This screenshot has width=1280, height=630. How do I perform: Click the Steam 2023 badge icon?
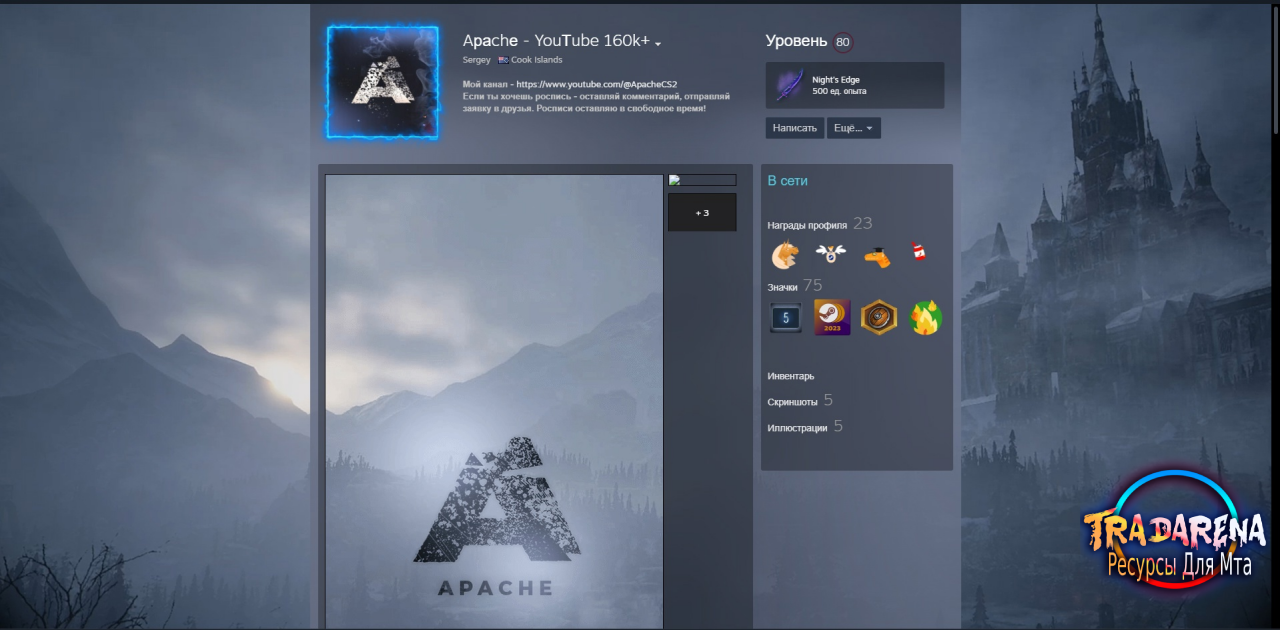click(832, 317)
